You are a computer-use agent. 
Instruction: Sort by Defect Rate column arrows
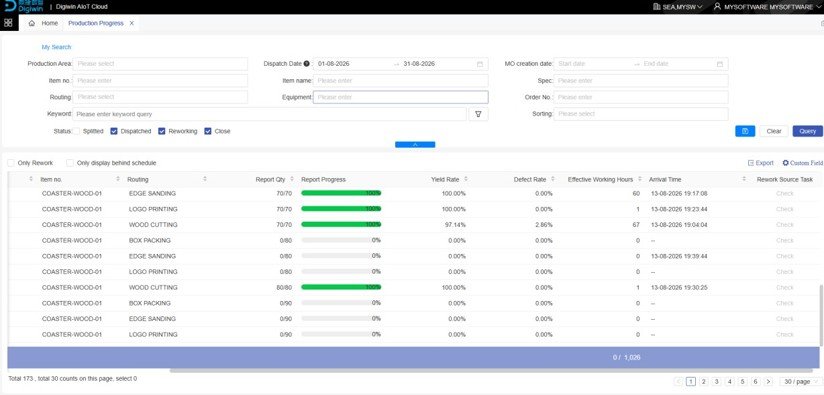coord(553,180)
